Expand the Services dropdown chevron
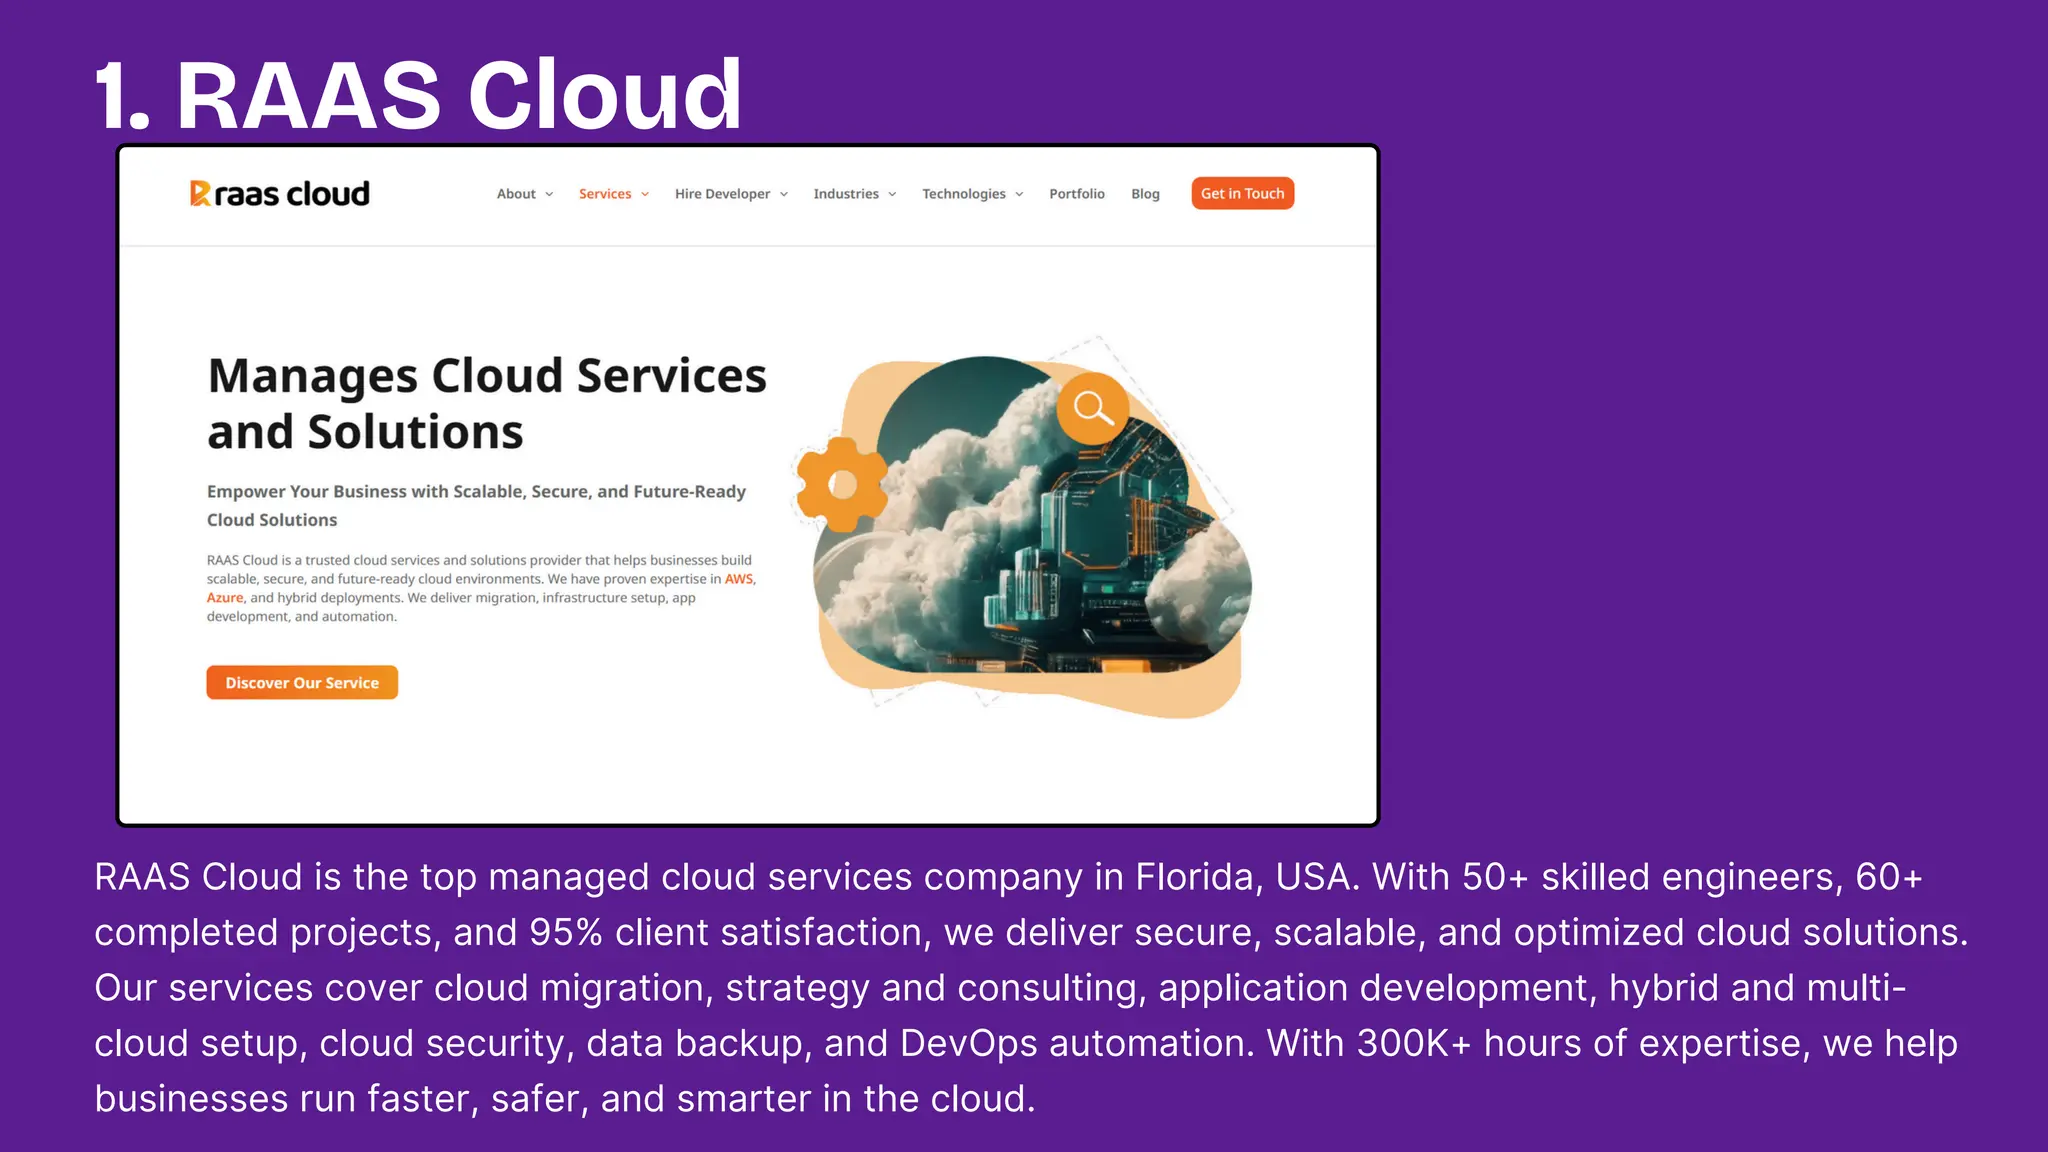Image resolution: width=2048 pixels, height=1152 pixels. click(x=645, y=194)
